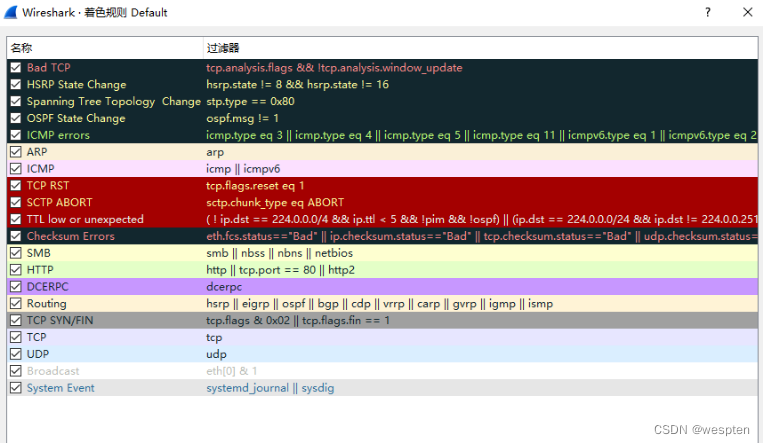The image size is (765, 446).
Task: Select TTL low or unexpected name
Action: (85, 219)
